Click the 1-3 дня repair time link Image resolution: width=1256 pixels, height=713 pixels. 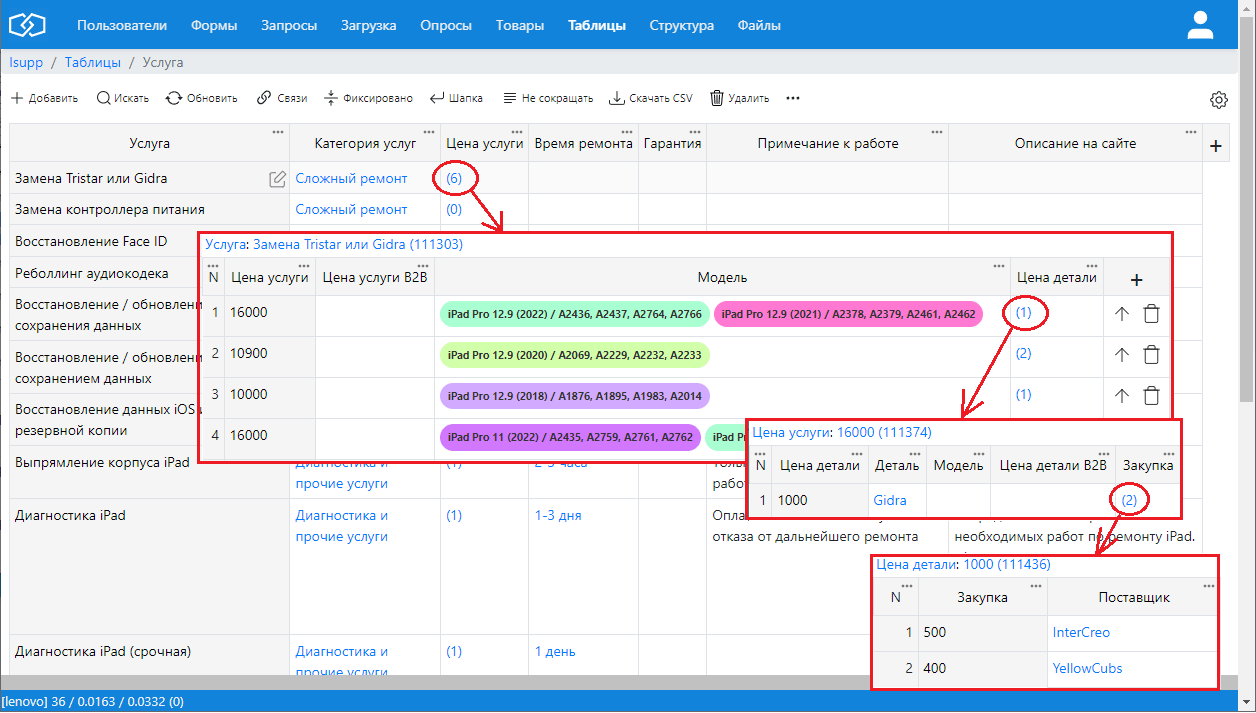pyautogui.click(x=558, y=515)
